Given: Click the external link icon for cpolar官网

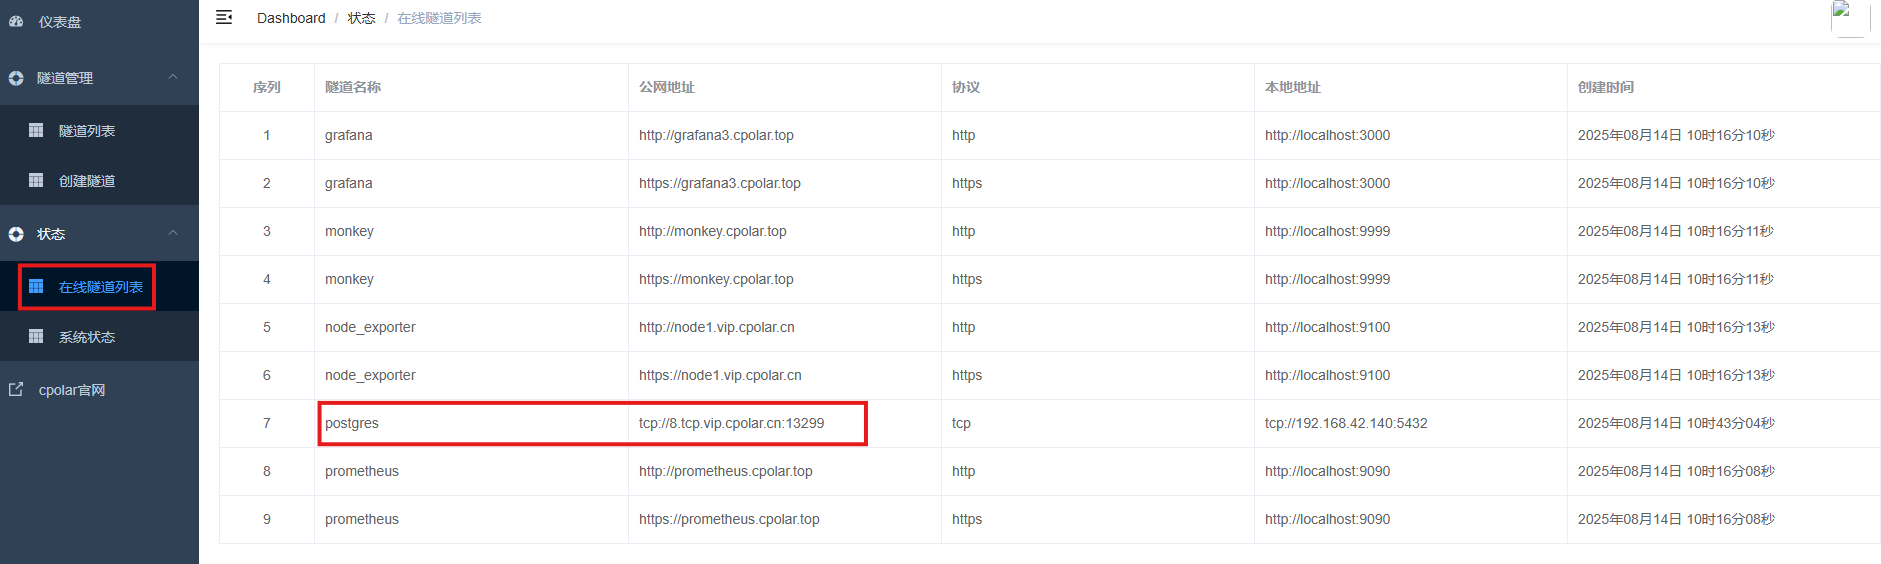Looking at the screenshot, I should click(x=16, y=390).
